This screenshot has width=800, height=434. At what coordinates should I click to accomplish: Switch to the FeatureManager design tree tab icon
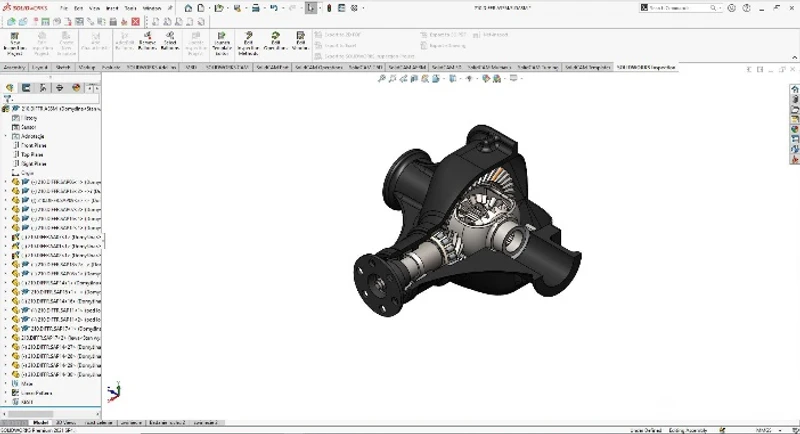point(10,88)
